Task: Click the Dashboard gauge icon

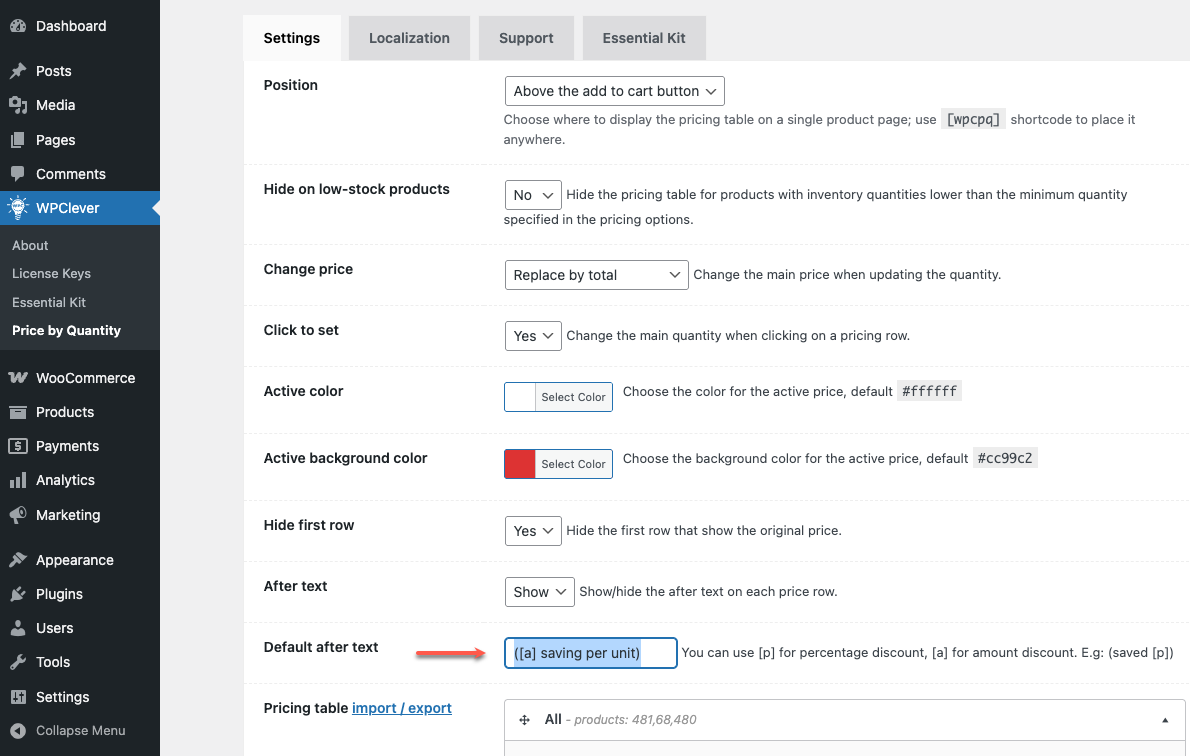Action: point(18,26)
